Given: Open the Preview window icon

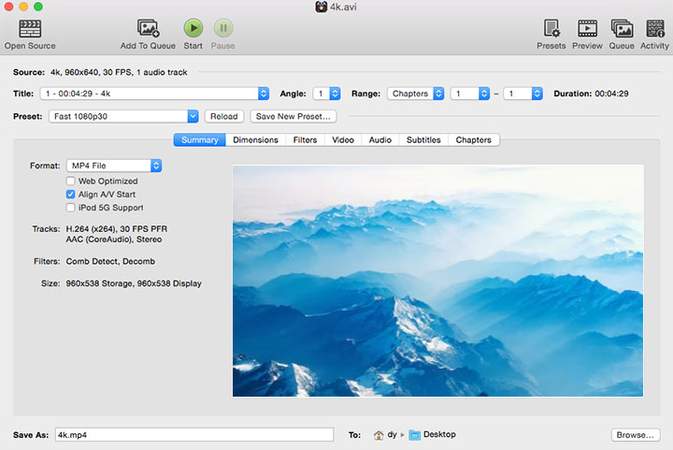Looking at the screenshot, I should (587, 28).
